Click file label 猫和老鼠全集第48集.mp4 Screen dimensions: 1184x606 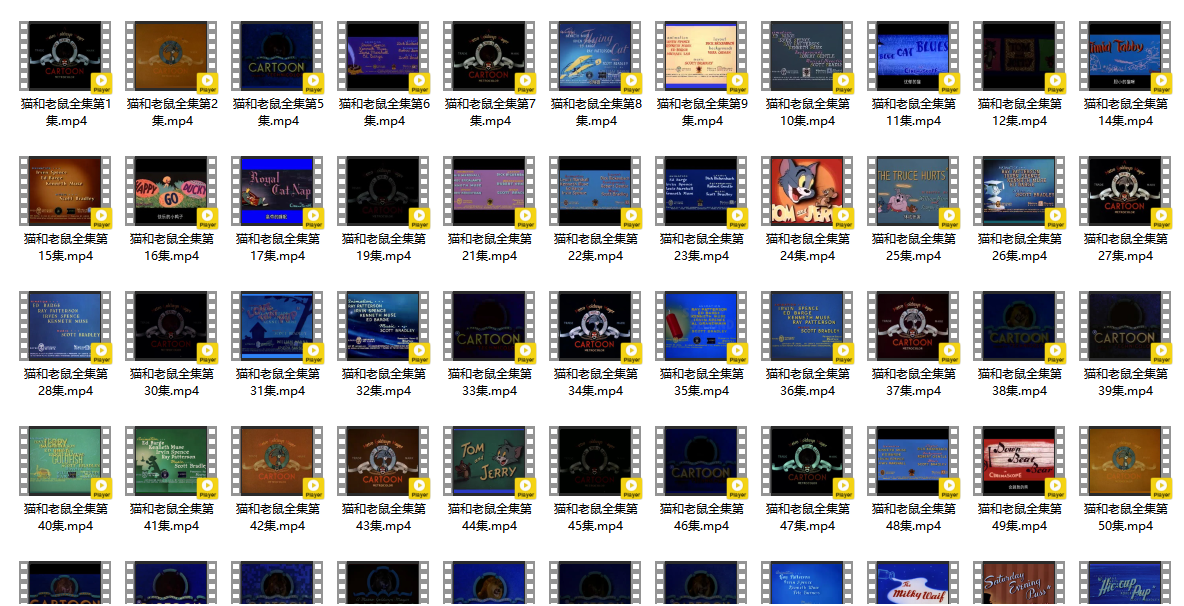click(914, 517)
